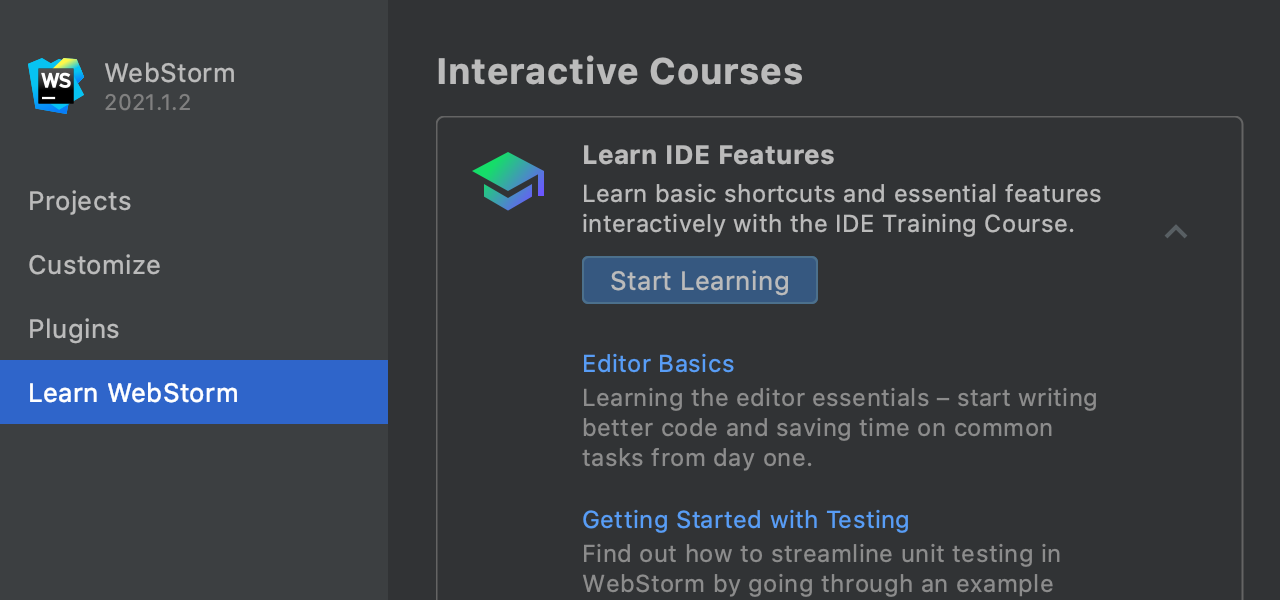
Task: Switch to the Customize tab
Action: click(x=94, y=265)
